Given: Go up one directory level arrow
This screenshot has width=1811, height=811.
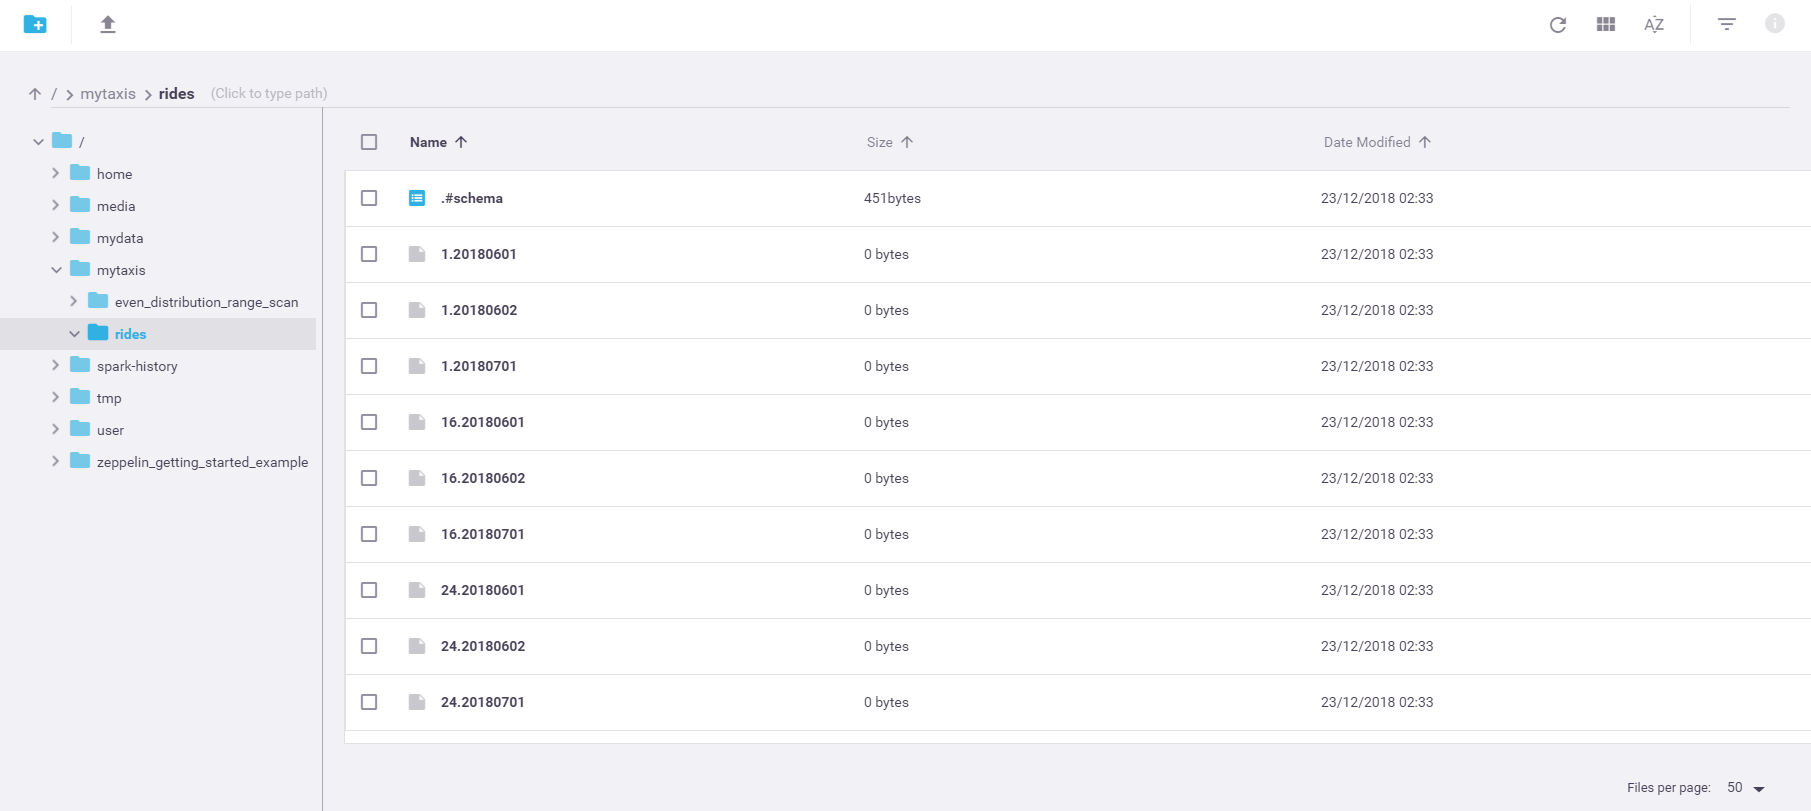Looking at the screenshot, I should point(35,94).
